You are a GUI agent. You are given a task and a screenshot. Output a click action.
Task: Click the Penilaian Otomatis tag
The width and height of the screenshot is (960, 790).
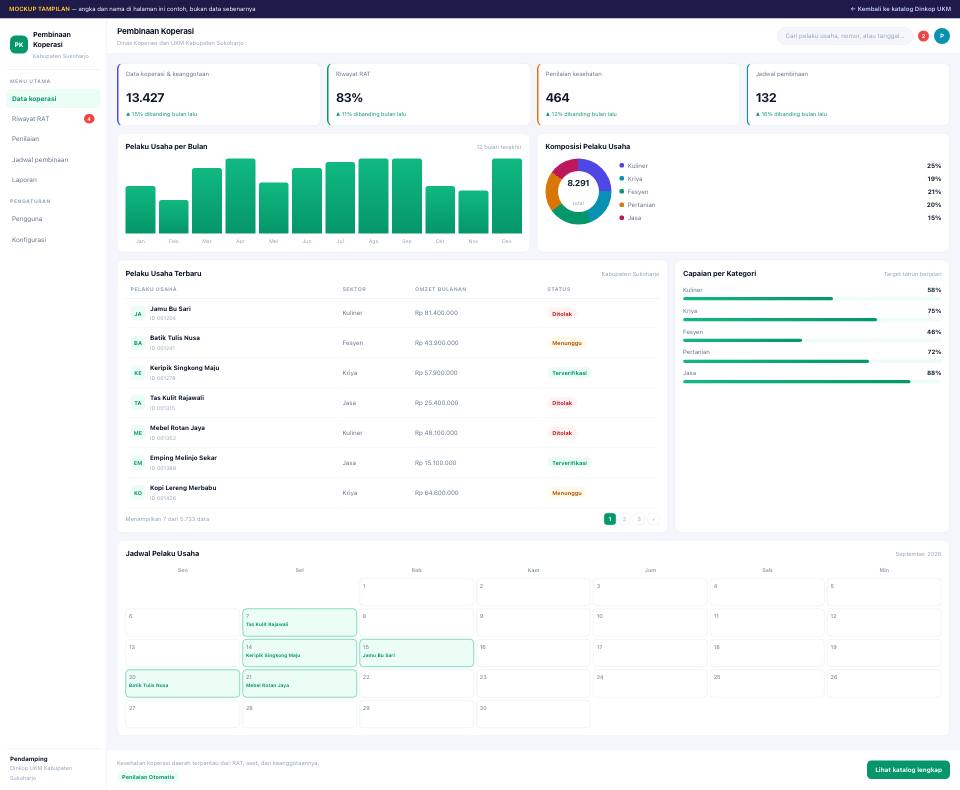[148, 777]
